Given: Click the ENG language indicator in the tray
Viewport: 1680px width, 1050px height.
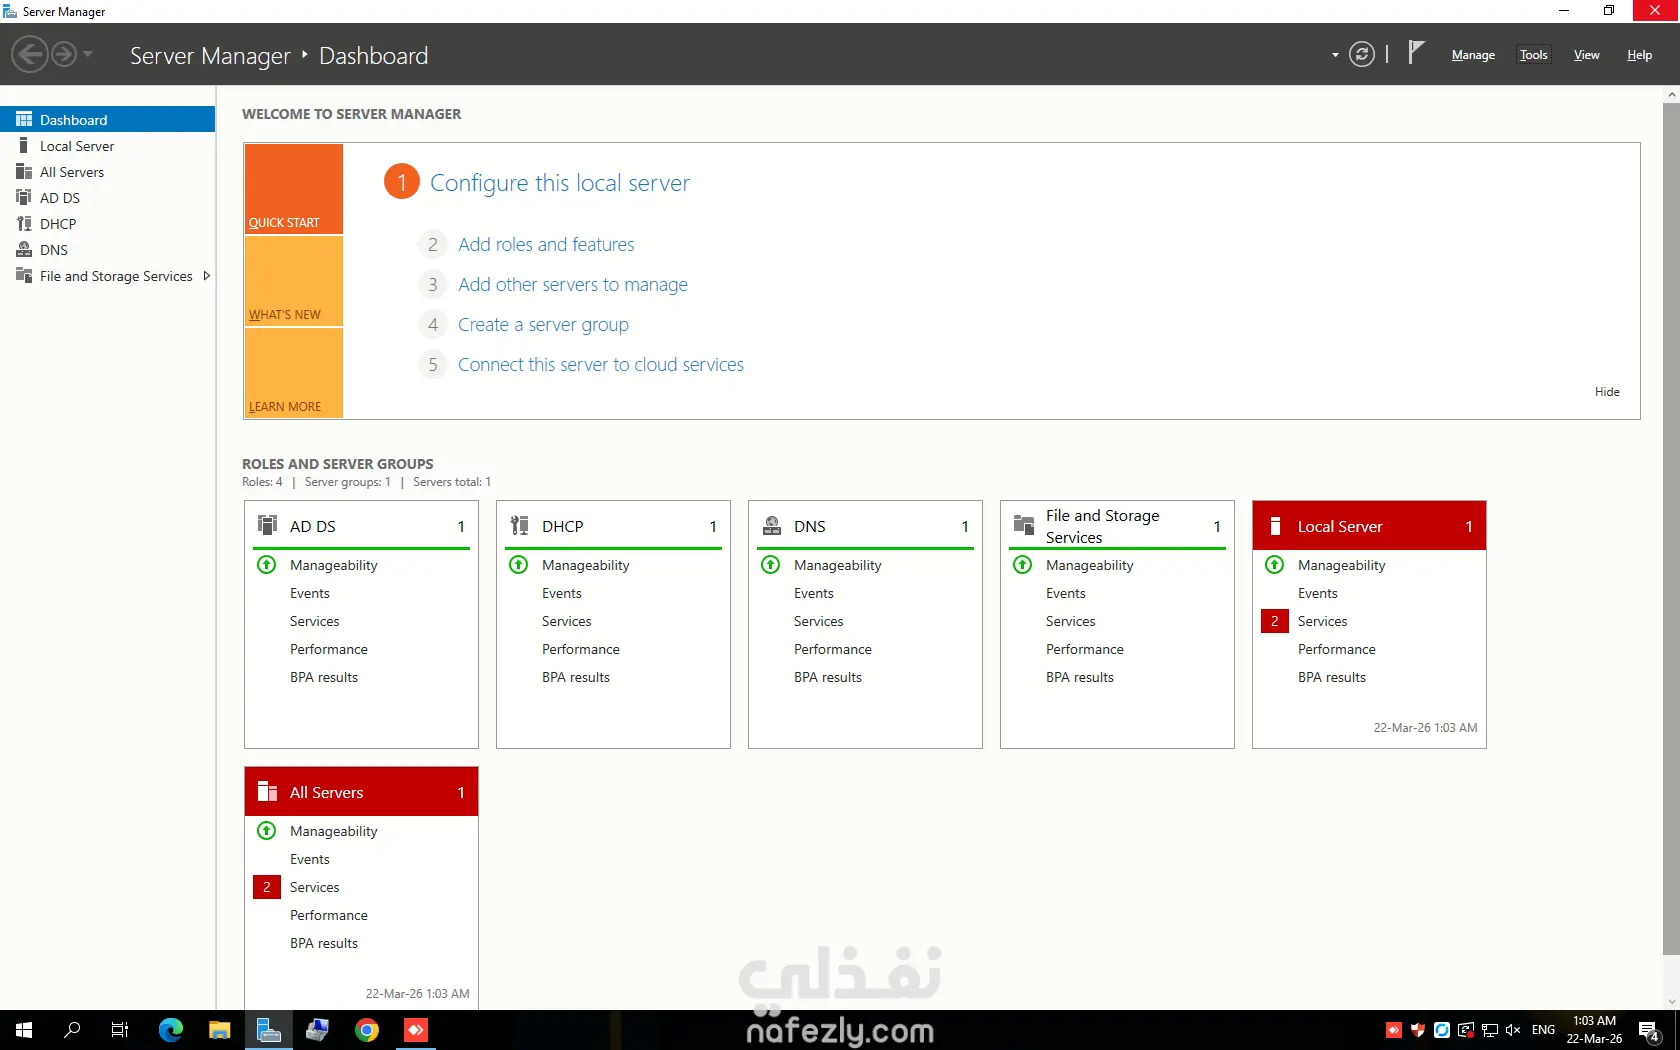Looking at the screenshot, I should tap(1543, 1030).
